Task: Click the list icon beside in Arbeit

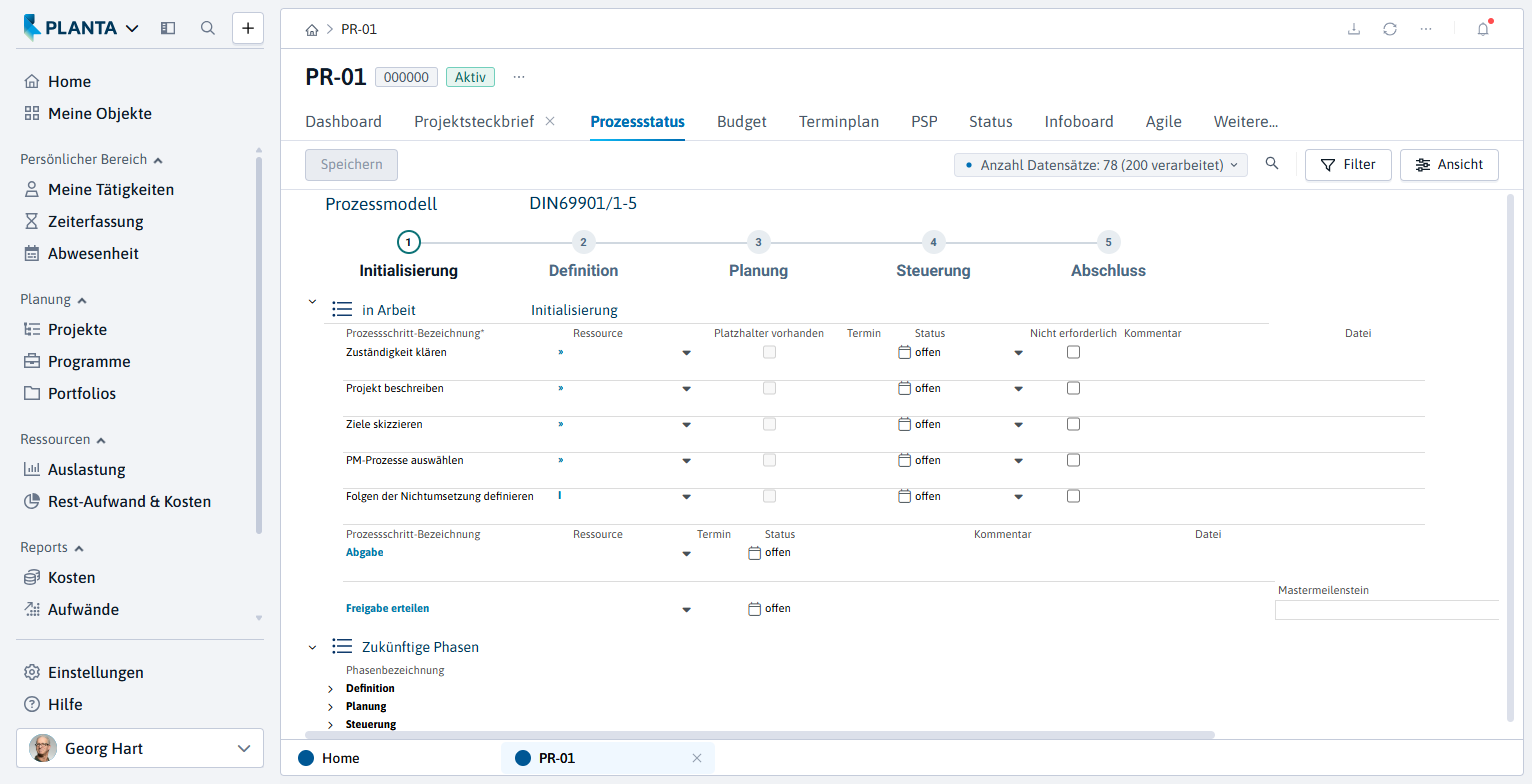Action: pyautogui.click(x=342, y=310)
